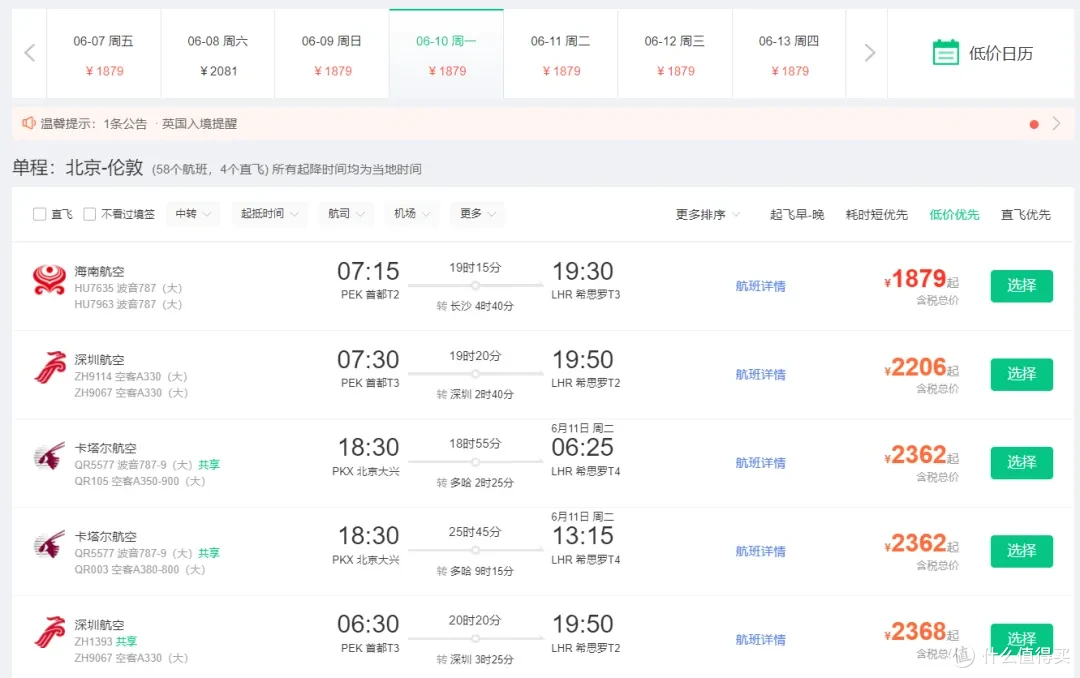The height and width of the screenshot is (678, 1080).
Task: Click the 单程: 北京-伦敦 heading
Action: click(78, 167)
